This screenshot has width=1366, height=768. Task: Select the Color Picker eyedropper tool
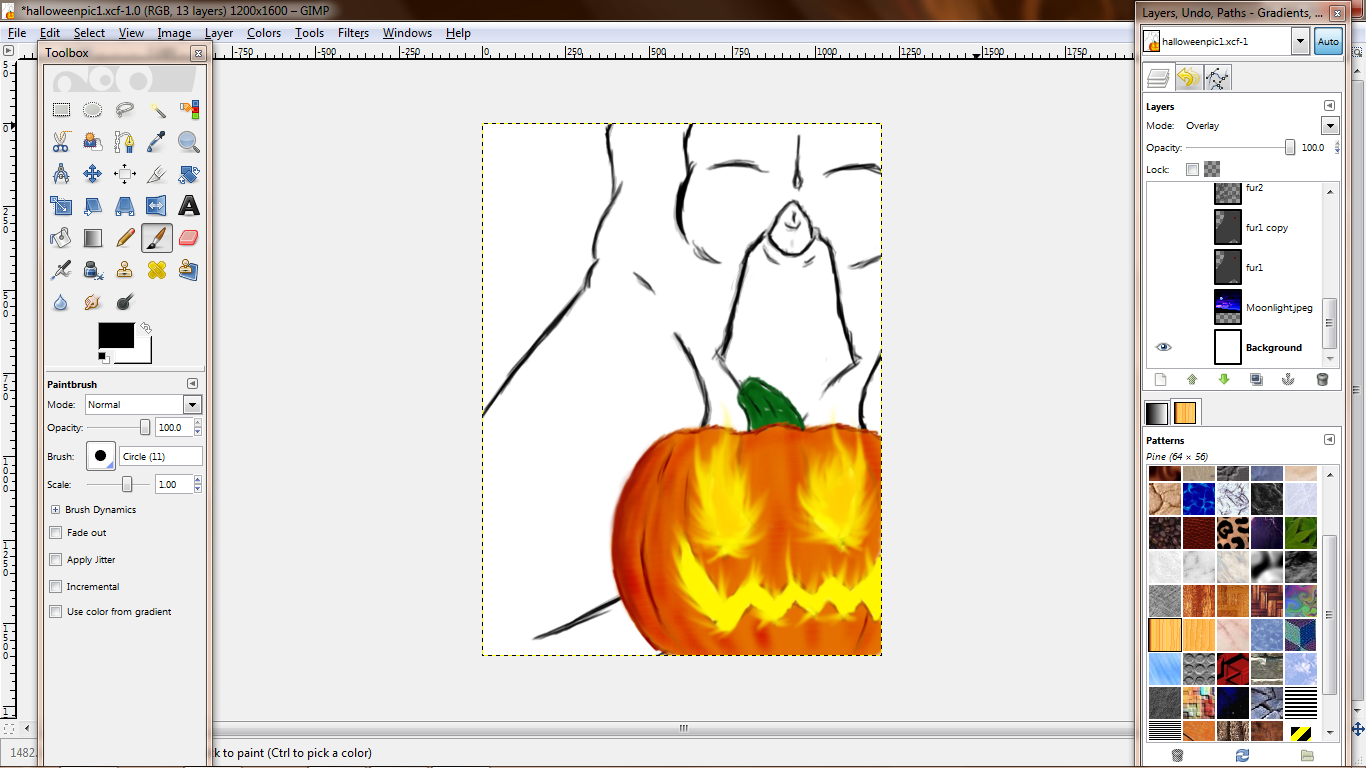coord(157,142)
